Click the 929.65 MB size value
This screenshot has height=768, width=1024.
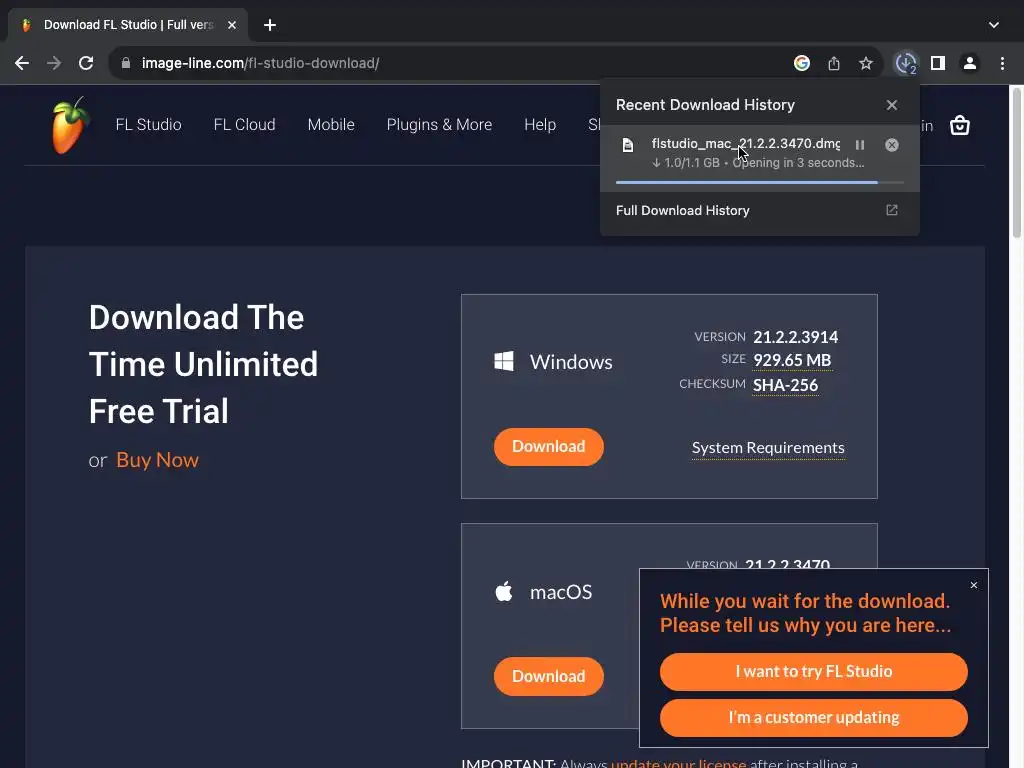point(792,360)
